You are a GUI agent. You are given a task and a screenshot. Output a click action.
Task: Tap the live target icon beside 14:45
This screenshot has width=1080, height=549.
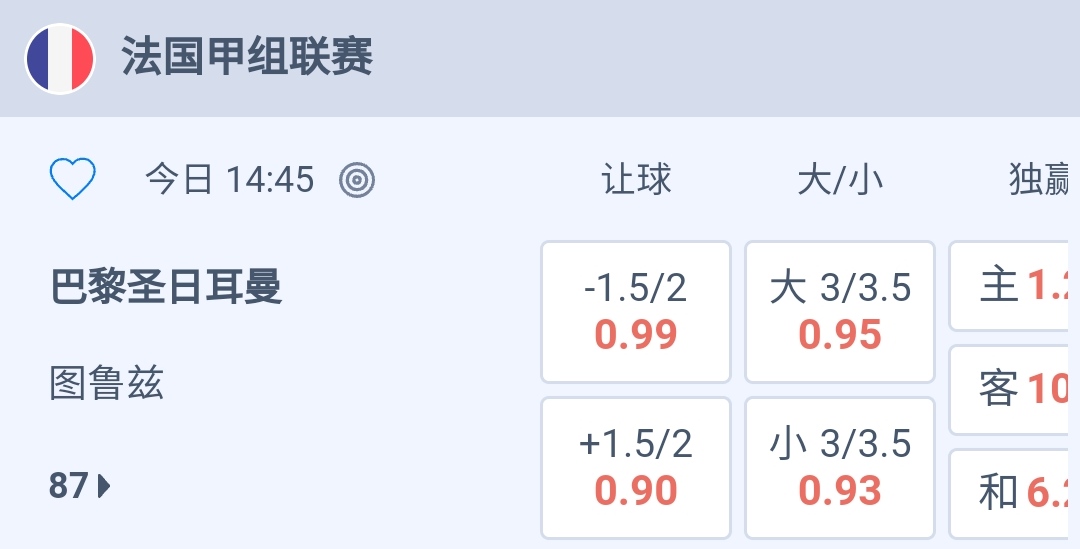coord(357,181)
